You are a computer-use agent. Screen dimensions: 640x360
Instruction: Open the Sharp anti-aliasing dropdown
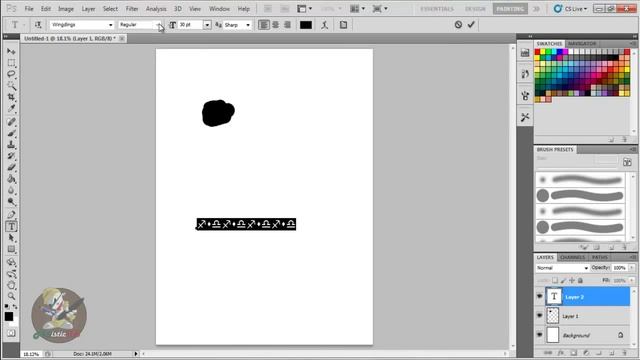248,25
